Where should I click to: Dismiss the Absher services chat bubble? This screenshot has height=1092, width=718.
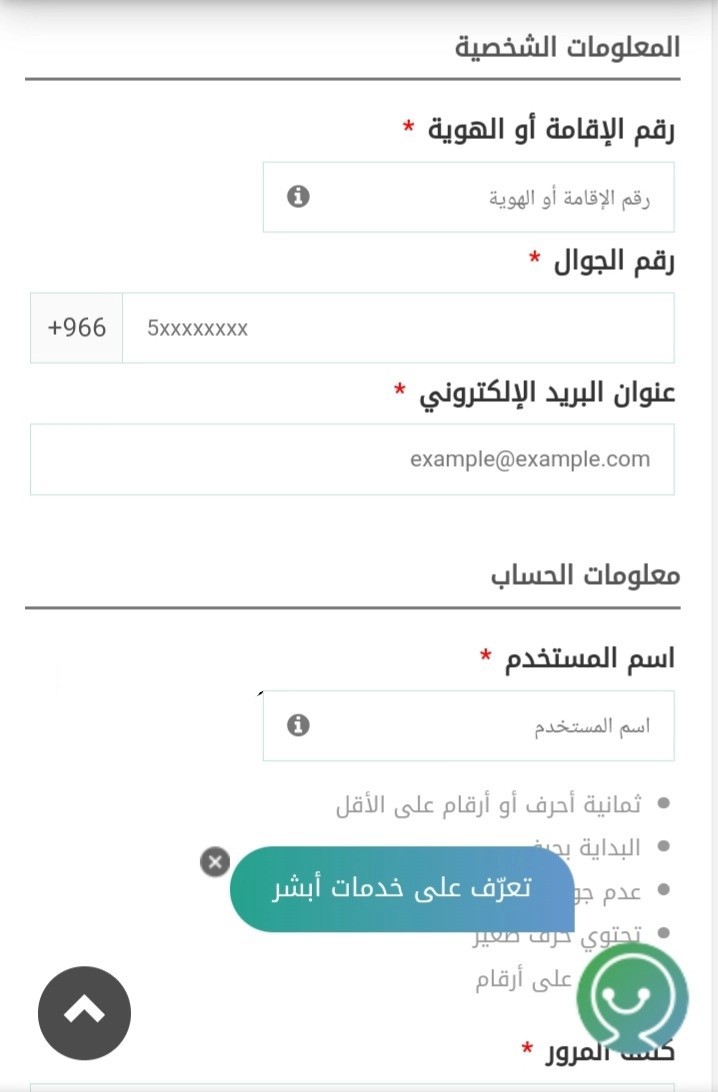click(x=215, y=861)
